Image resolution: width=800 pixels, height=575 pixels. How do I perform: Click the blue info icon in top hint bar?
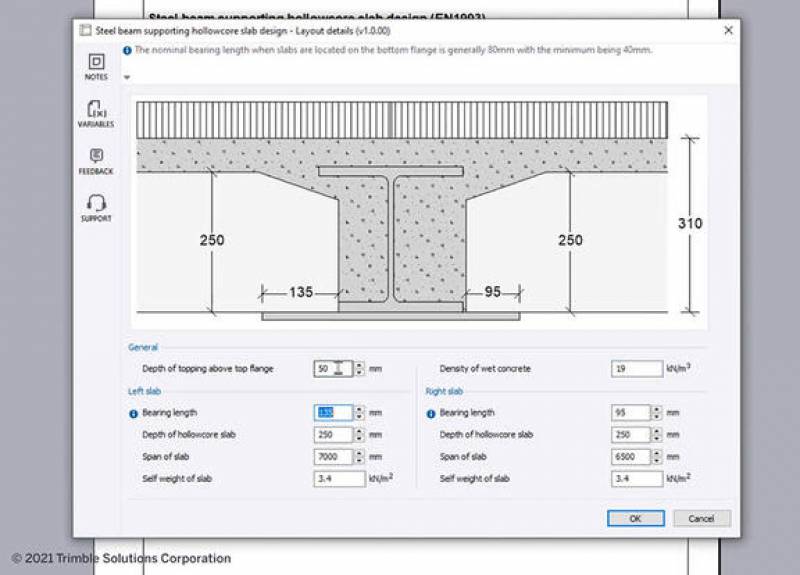point(127,49)
